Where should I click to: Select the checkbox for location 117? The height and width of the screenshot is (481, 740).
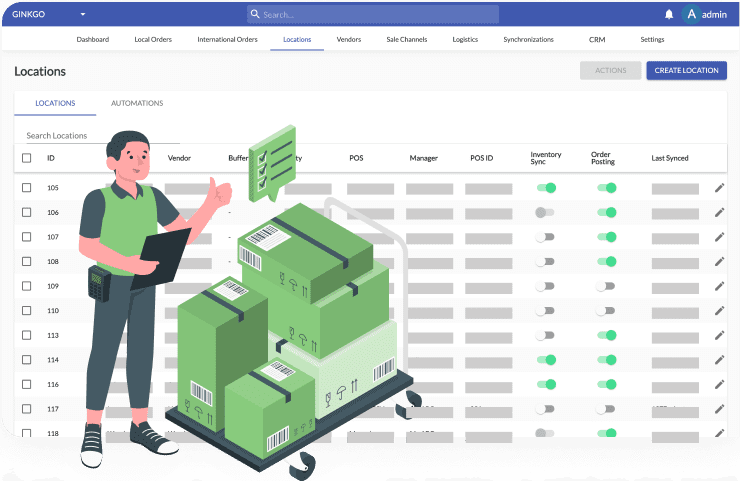[26, 409]
